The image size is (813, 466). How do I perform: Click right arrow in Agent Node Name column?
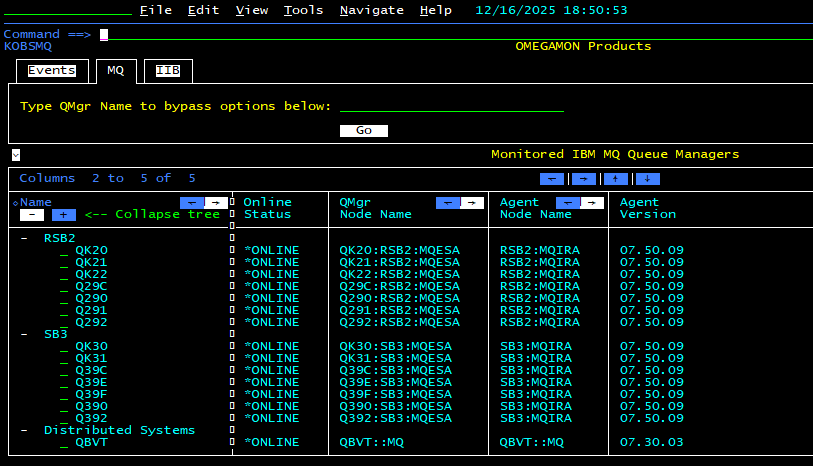(x=593, y=202)
